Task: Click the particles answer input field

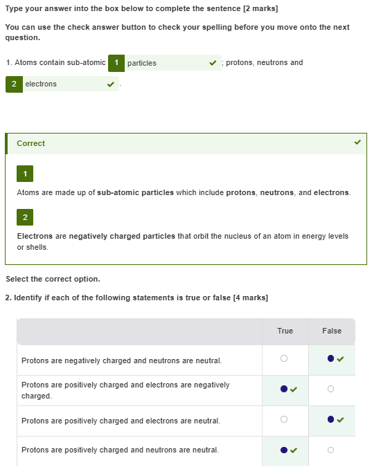Action: pyautogui.click(x=173, y=63)
